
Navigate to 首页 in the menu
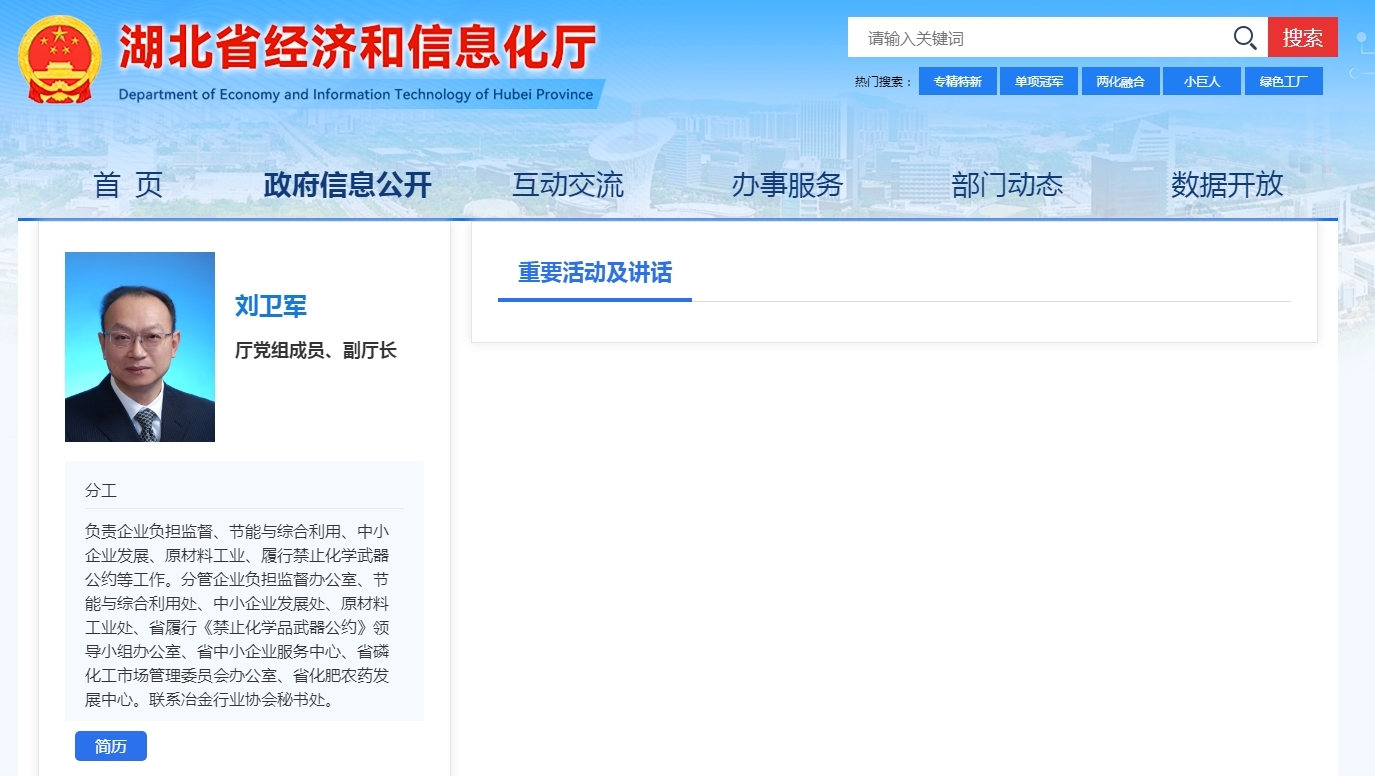(x=128, y=184)
